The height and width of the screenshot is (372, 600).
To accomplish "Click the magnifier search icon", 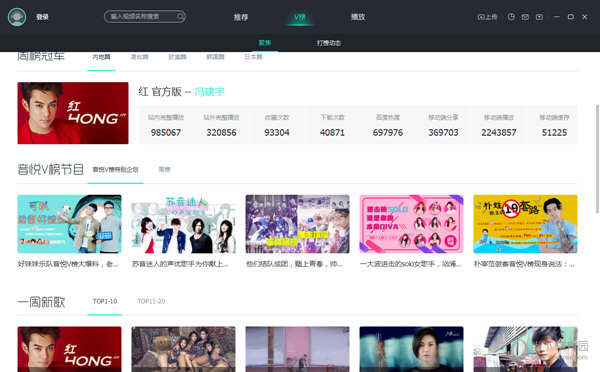I will click(x=180, y=16).
